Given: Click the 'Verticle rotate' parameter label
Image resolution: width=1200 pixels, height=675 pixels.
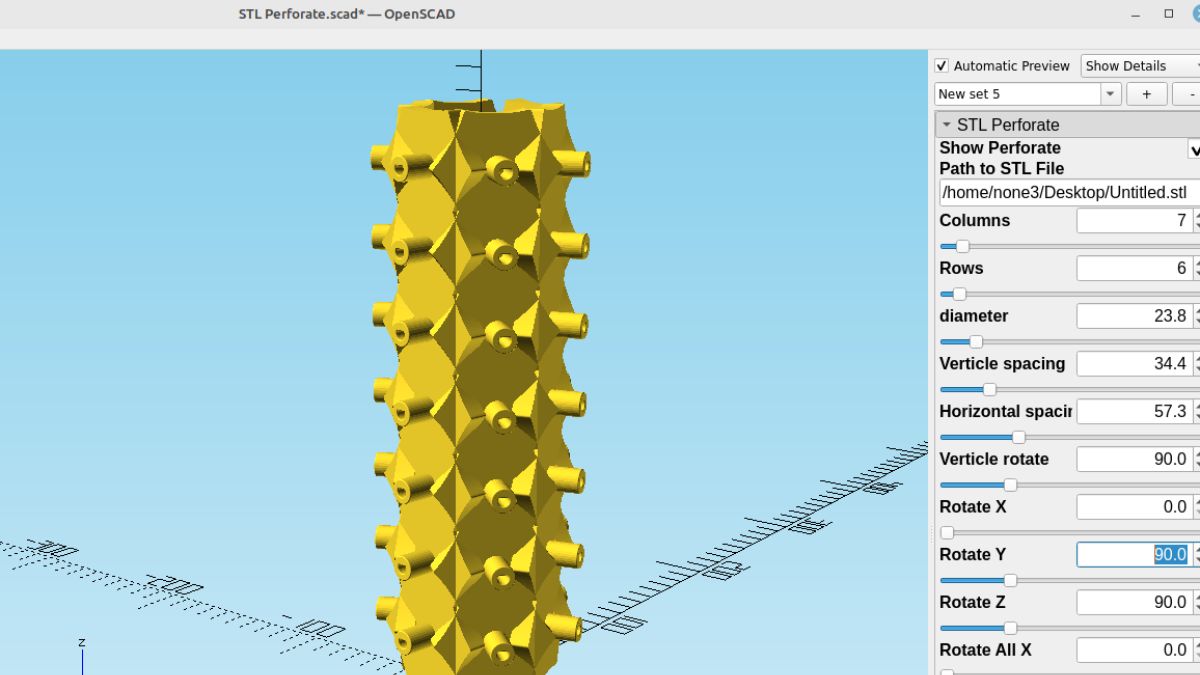Looking at the screenshot, I should click(x=994, y=460).
